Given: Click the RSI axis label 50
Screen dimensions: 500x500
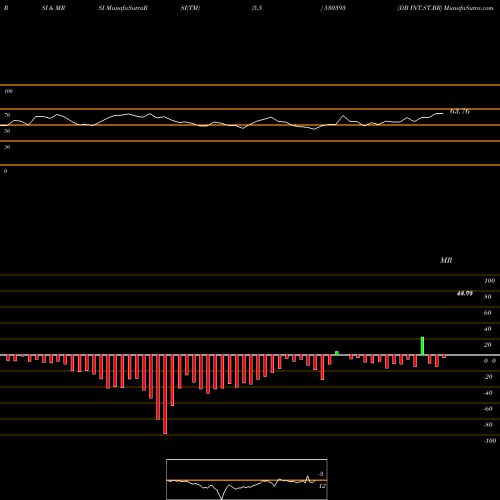Looking at the screenshot, I should (x=7, y=131).
